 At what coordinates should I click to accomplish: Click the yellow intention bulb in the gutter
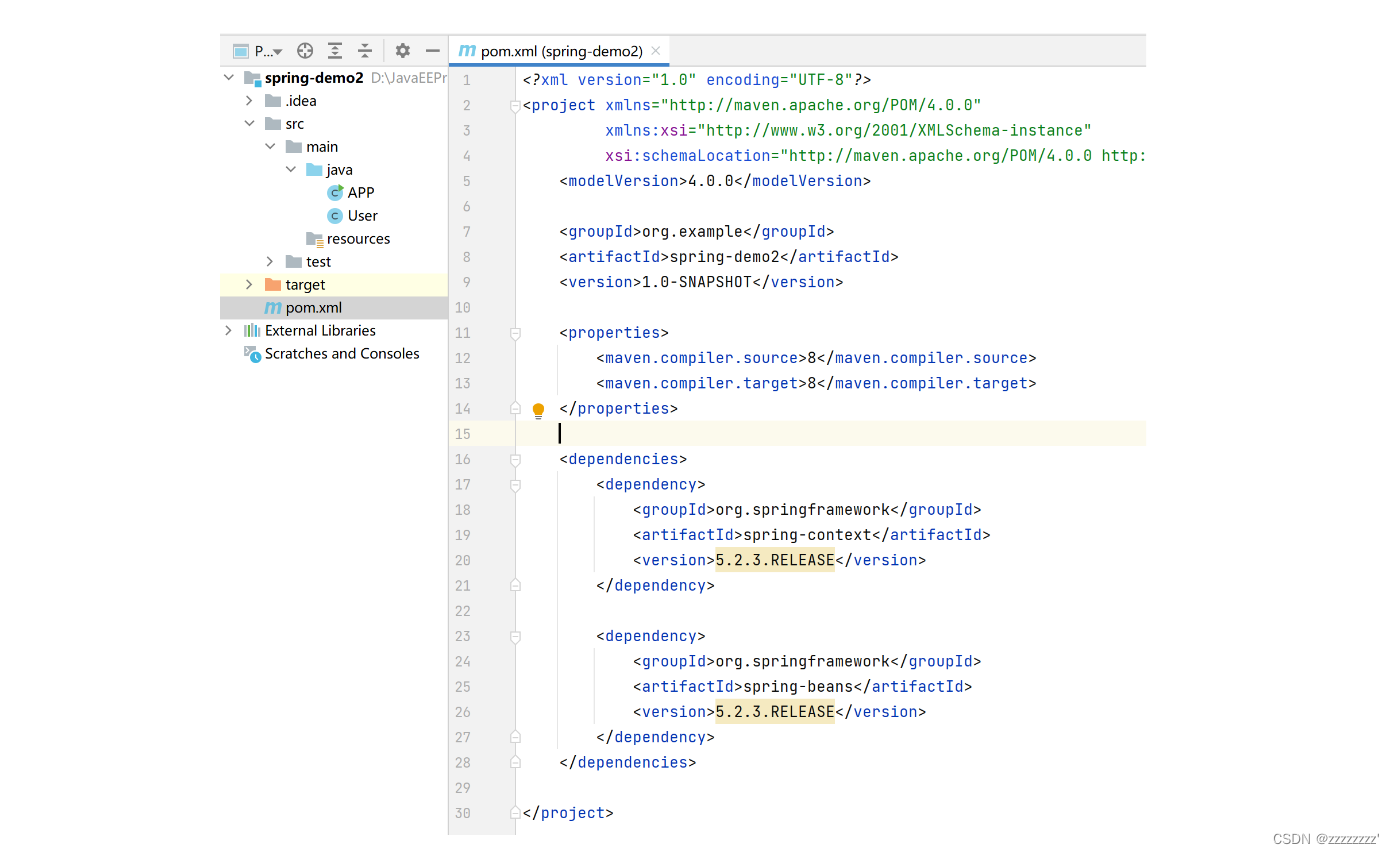[538, 410]
